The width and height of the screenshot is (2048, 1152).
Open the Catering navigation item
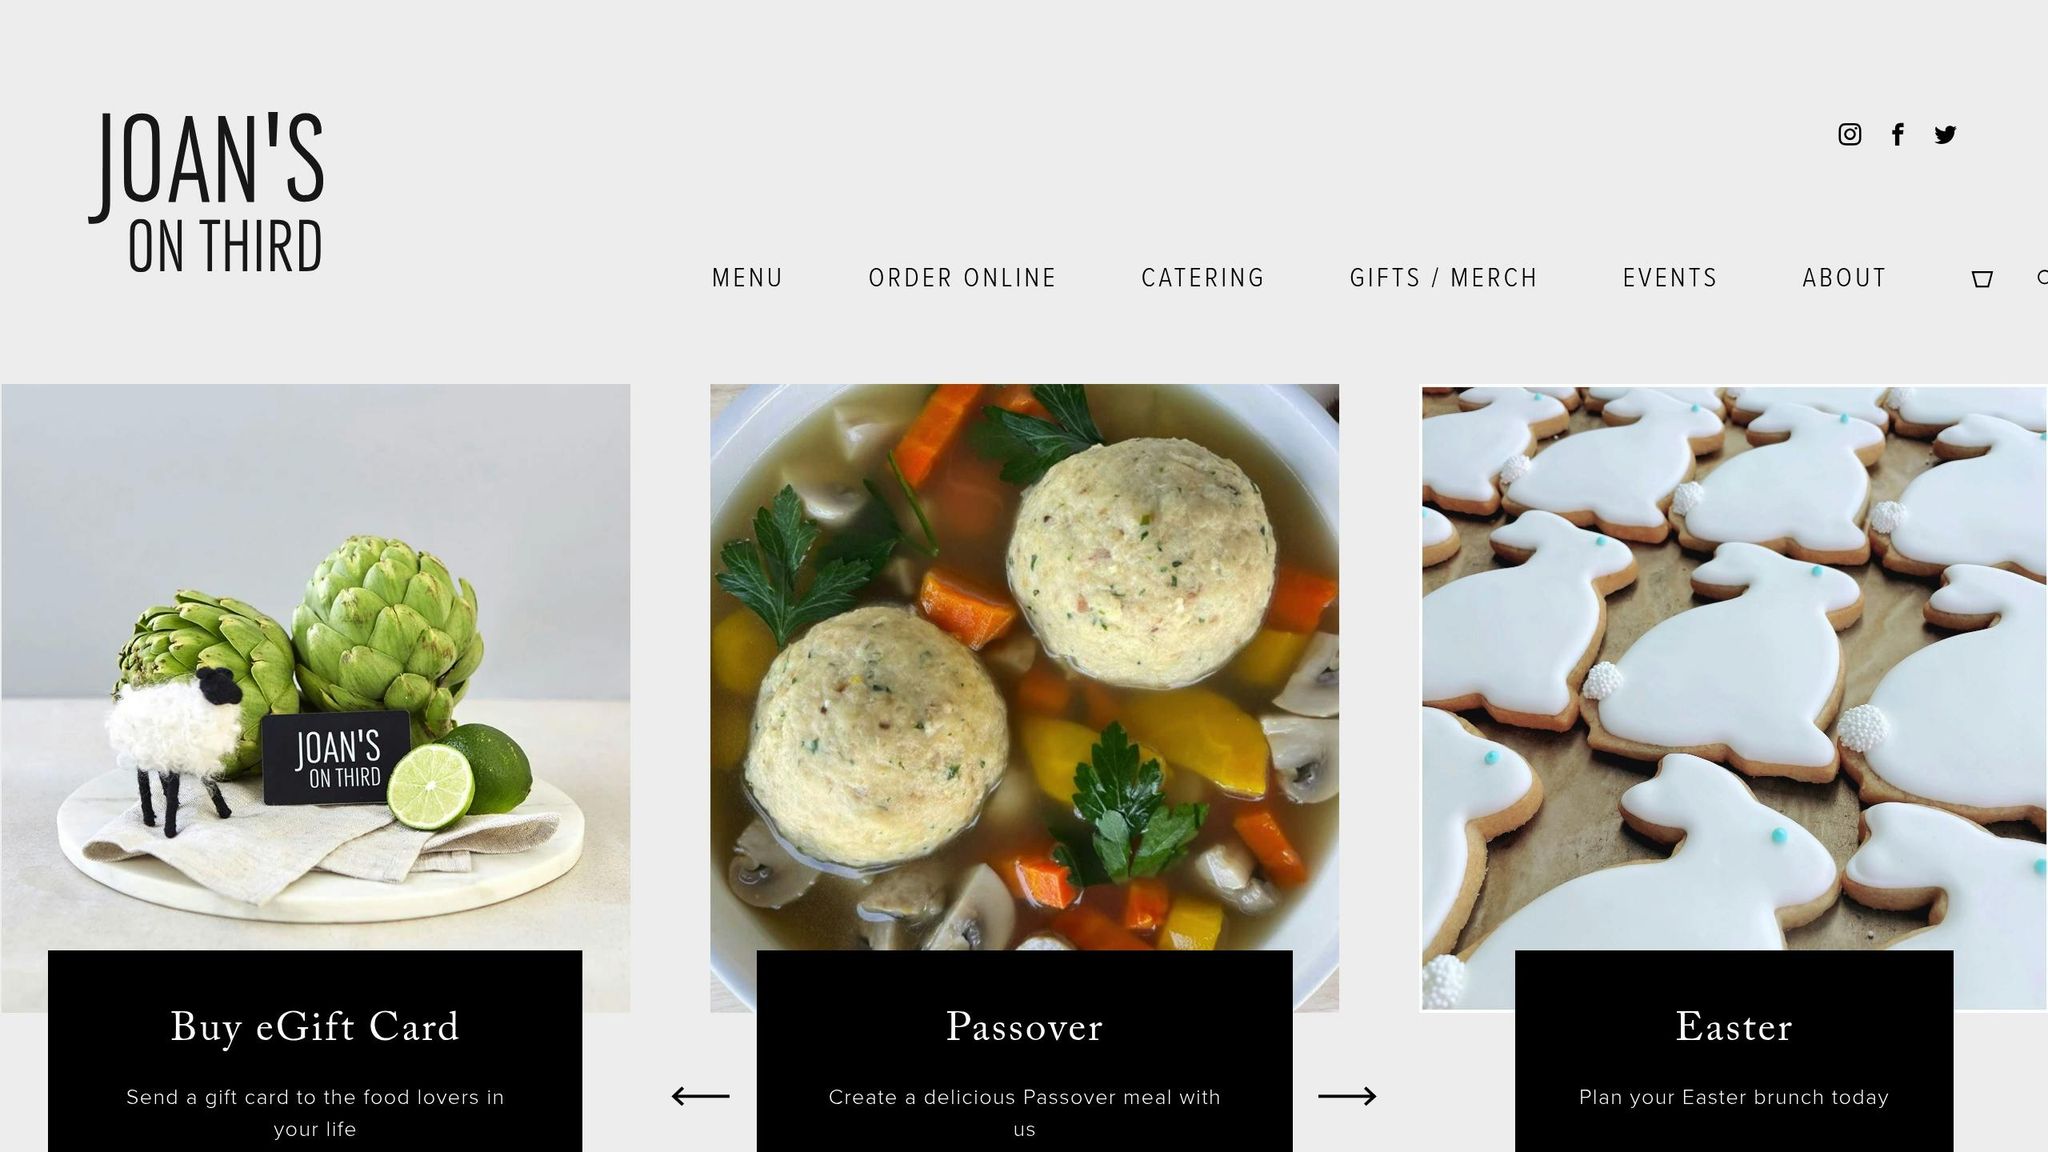pos(1203,278)
